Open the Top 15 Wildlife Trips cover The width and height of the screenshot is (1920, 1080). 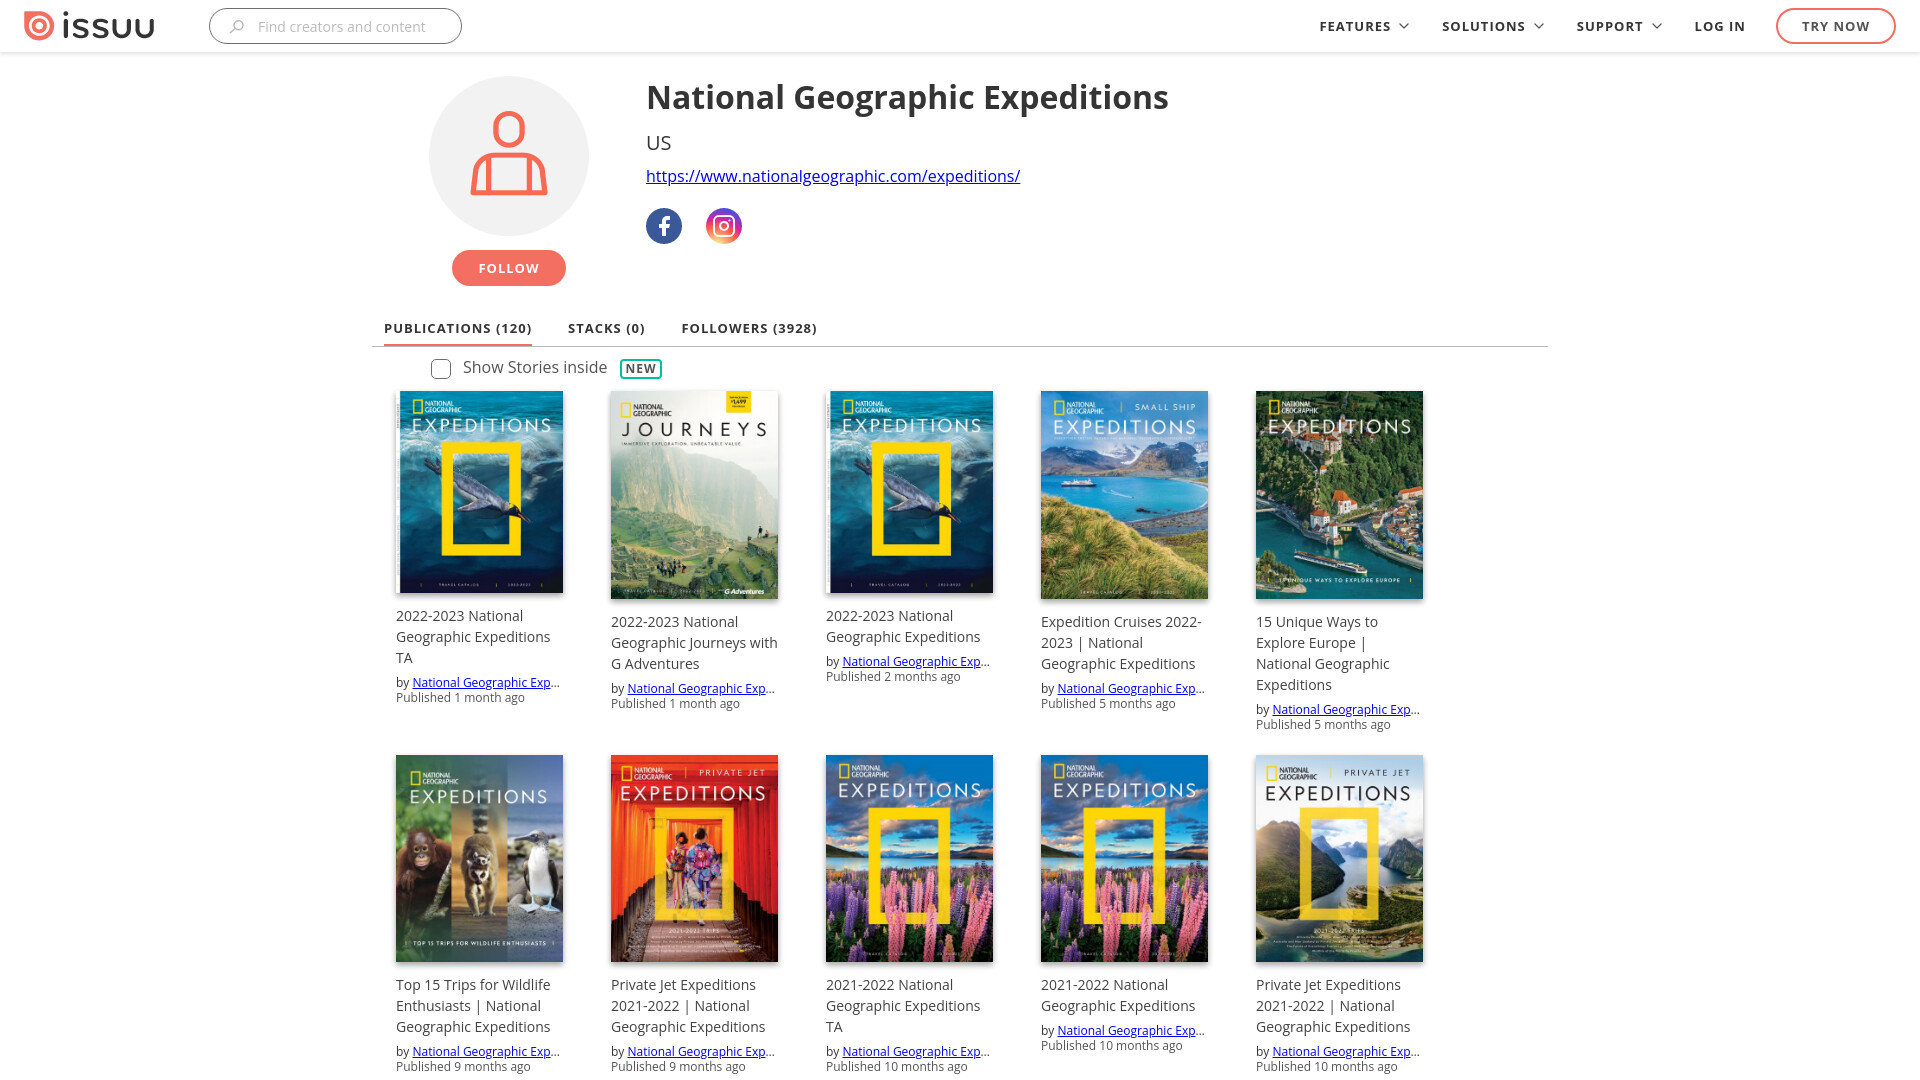479,859
